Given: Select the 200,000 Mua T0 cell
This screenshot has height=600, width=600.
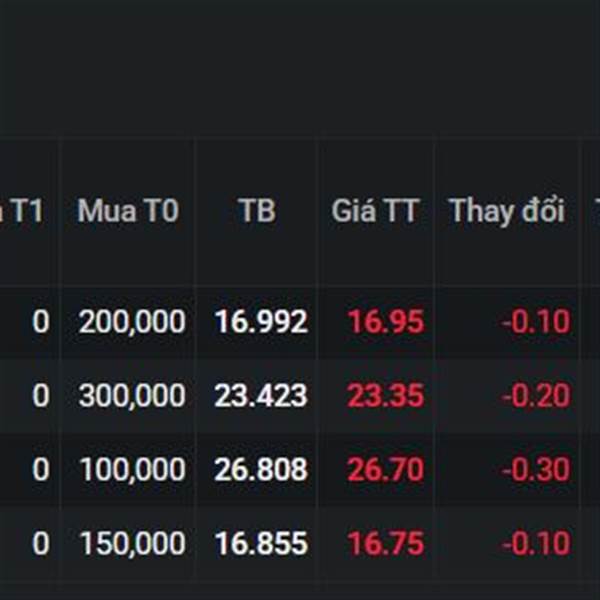Looking at the screenshot, I should pos(132,322).
